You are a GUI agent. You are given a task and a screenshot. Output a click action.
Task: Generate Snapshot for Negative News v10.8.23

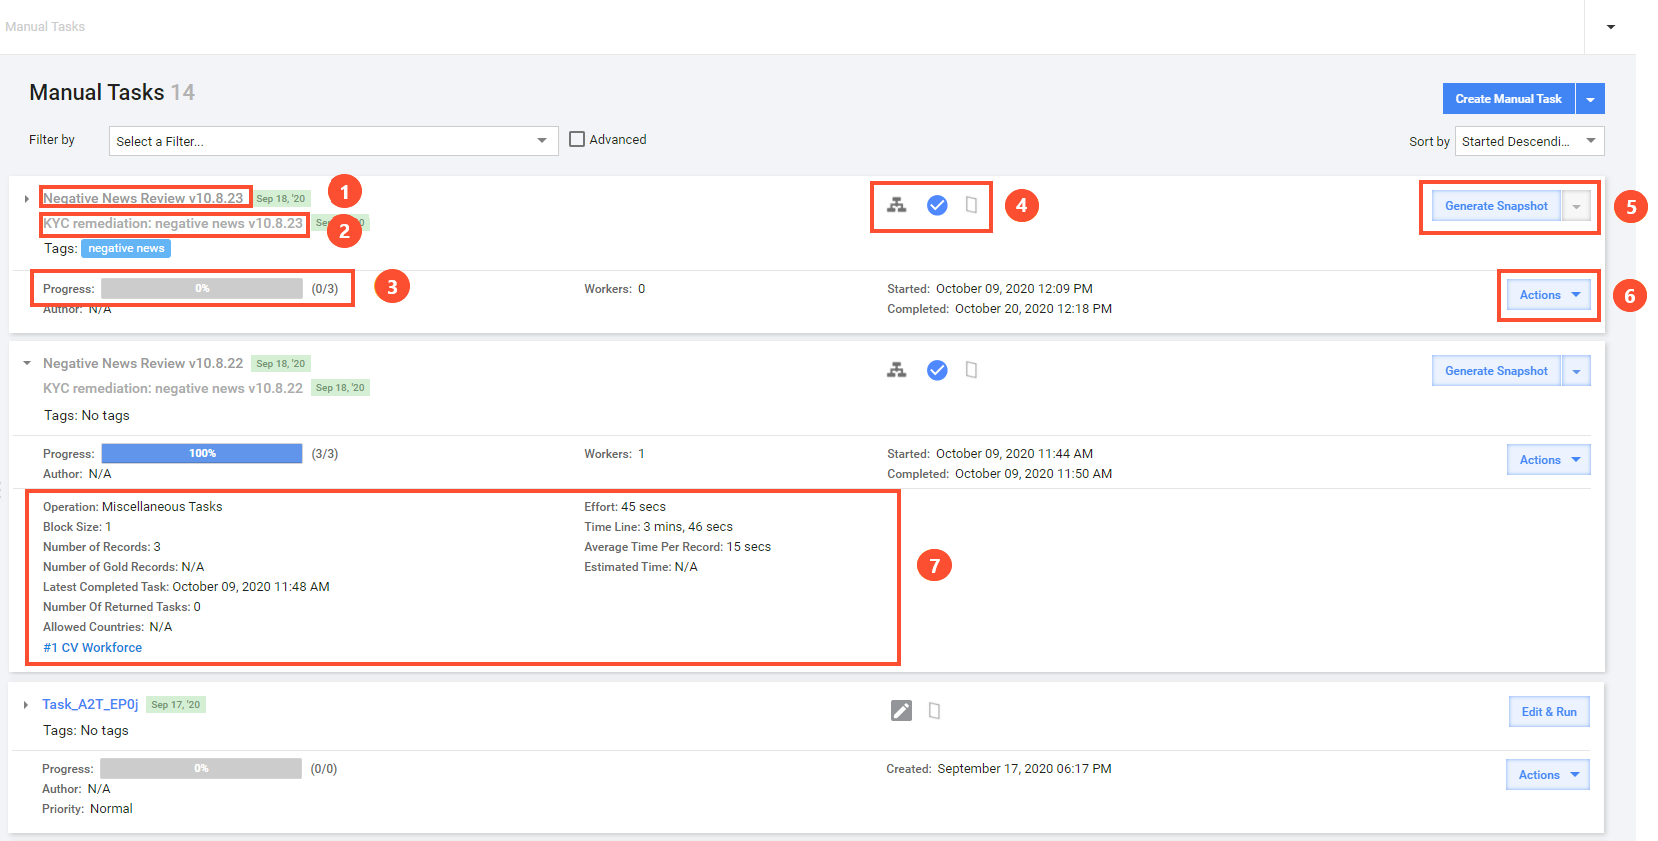[x=1496, y=206]
